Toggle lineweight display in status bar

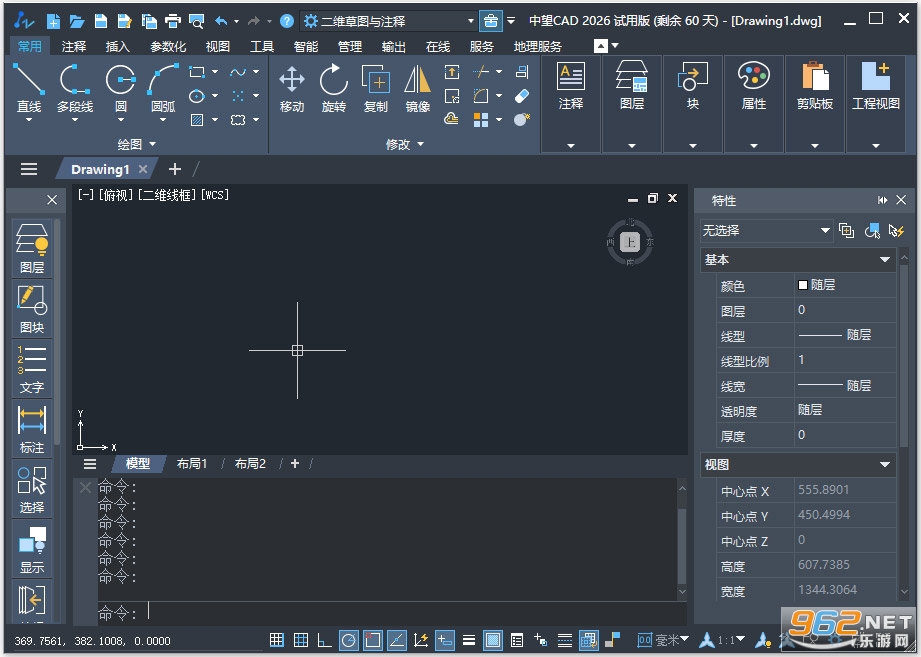coord(469,640)
